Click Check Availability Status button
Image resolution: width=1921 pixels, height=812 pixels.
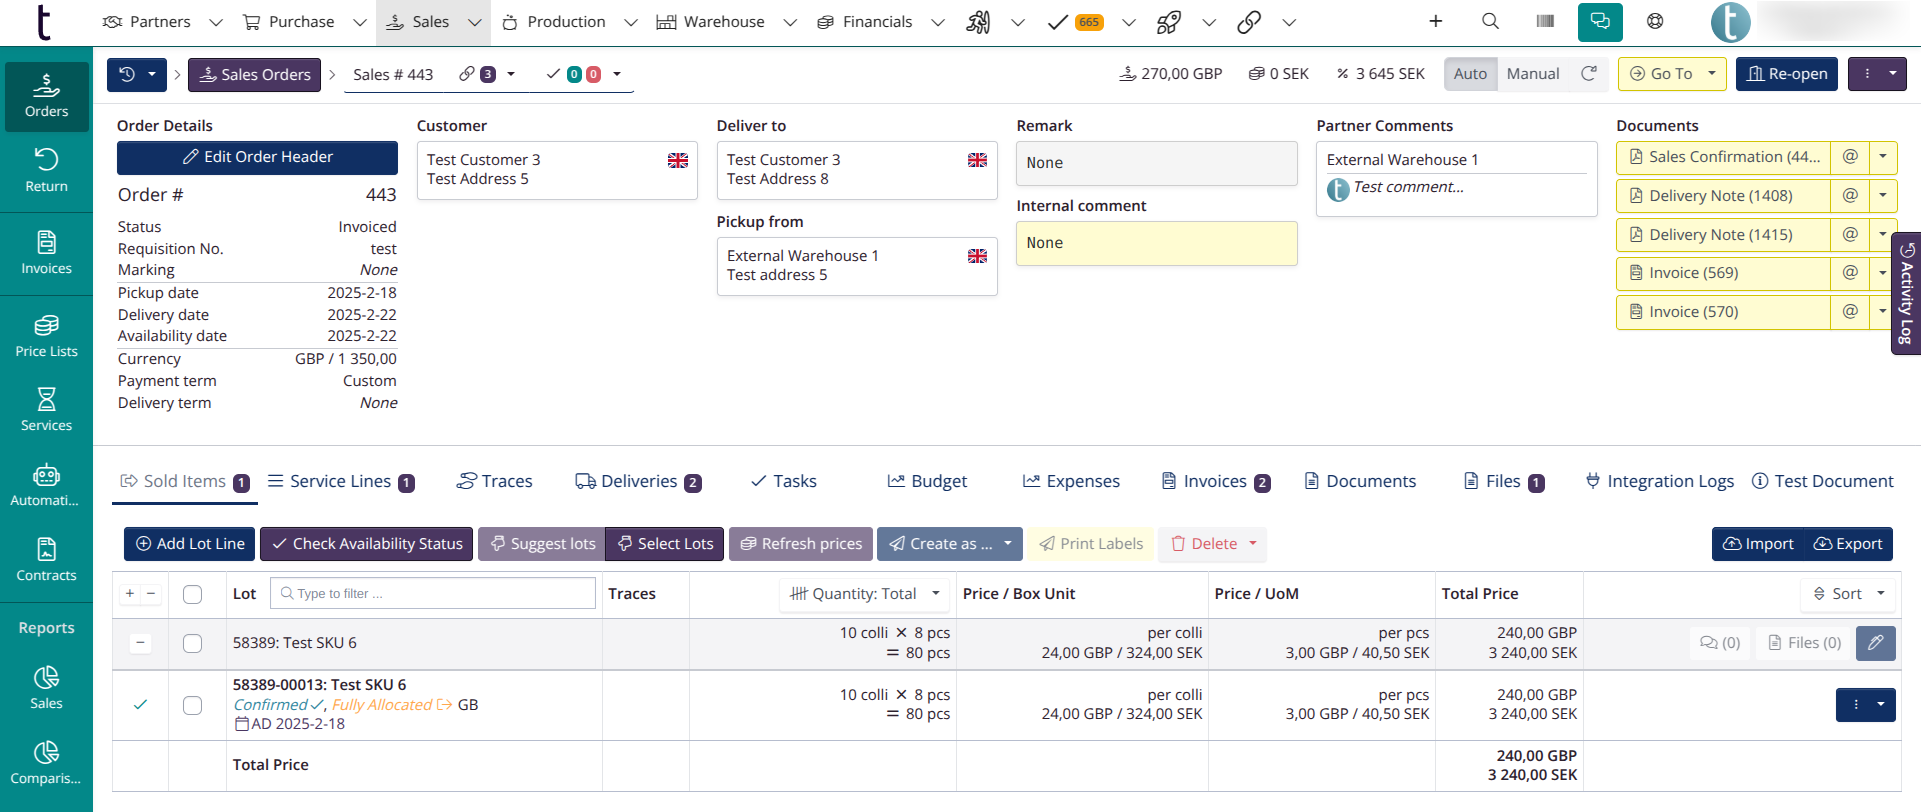point(366,544)
